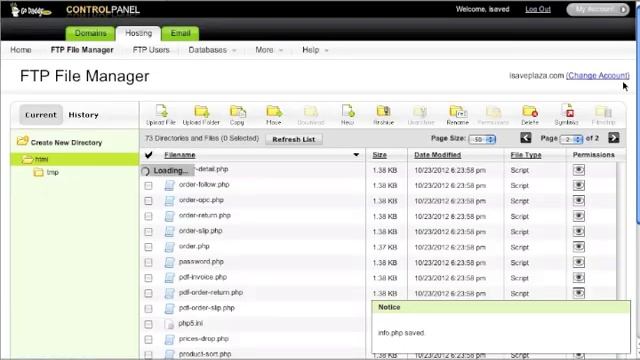Click the file icon of order-follow.php
Viewport: 640px width, 360px height.
[169, 185]
